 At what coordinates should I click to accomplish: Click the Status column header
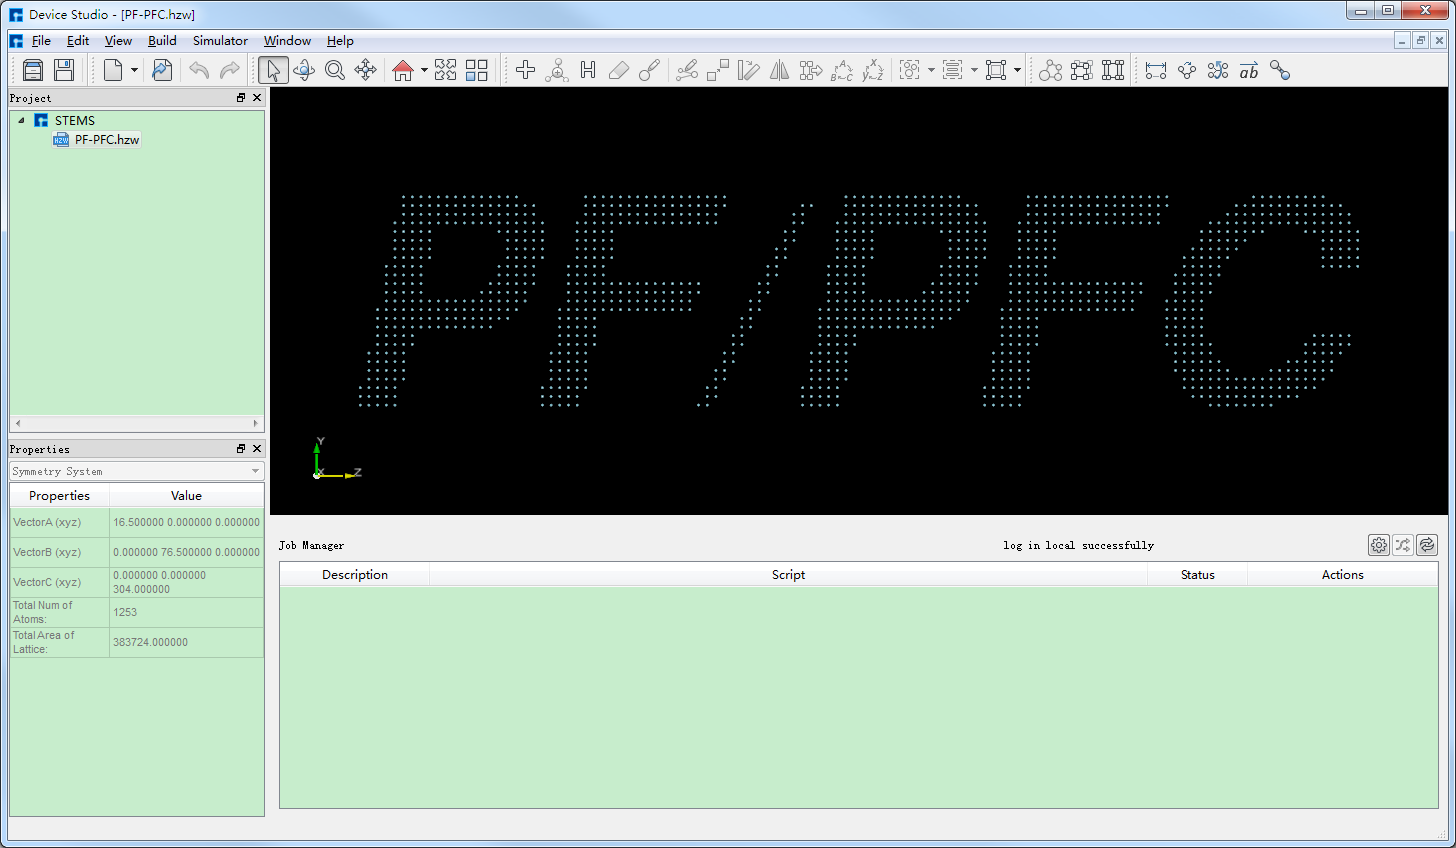click(x=1197, y=575)
